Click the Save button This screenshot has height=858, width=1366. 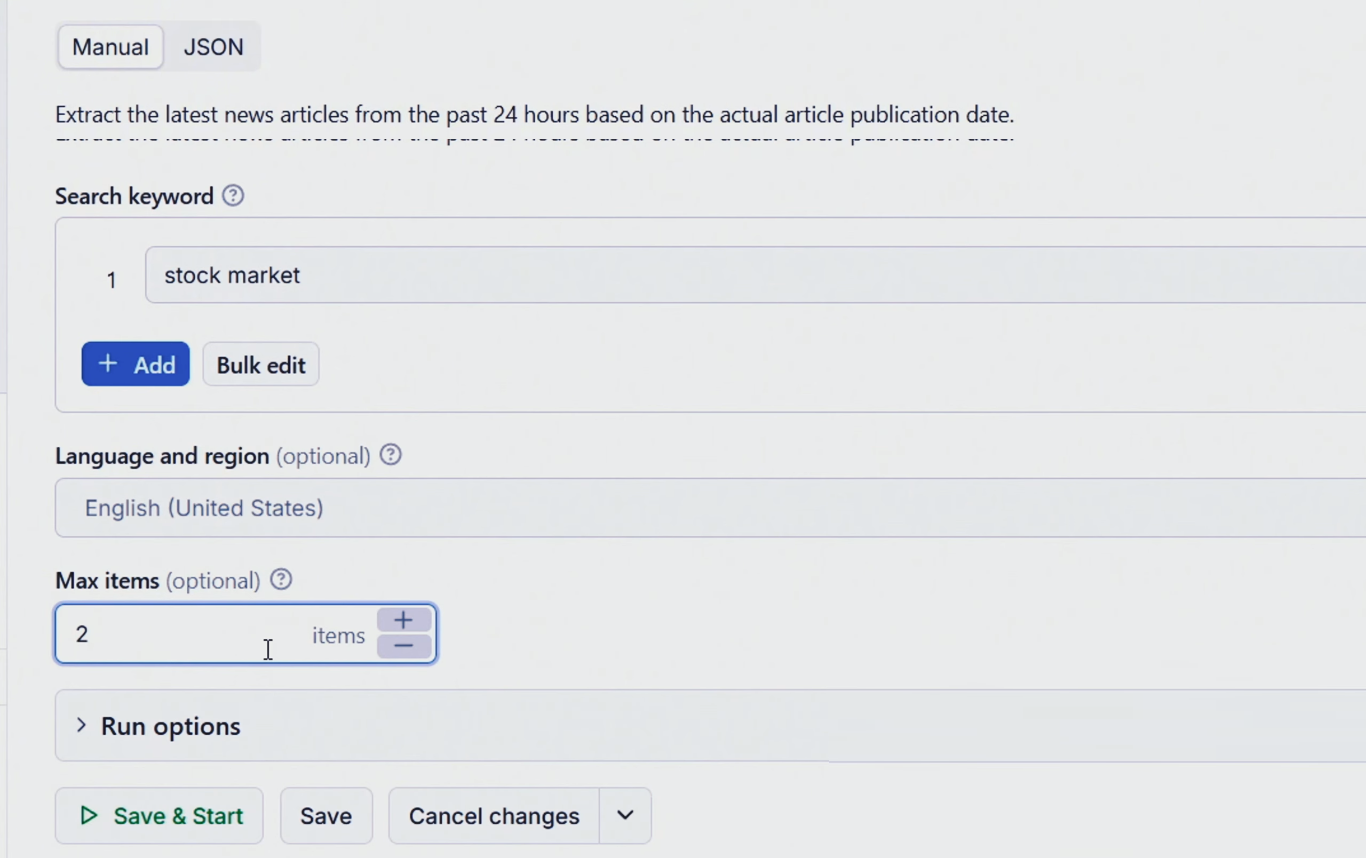[x=326, y=816]
